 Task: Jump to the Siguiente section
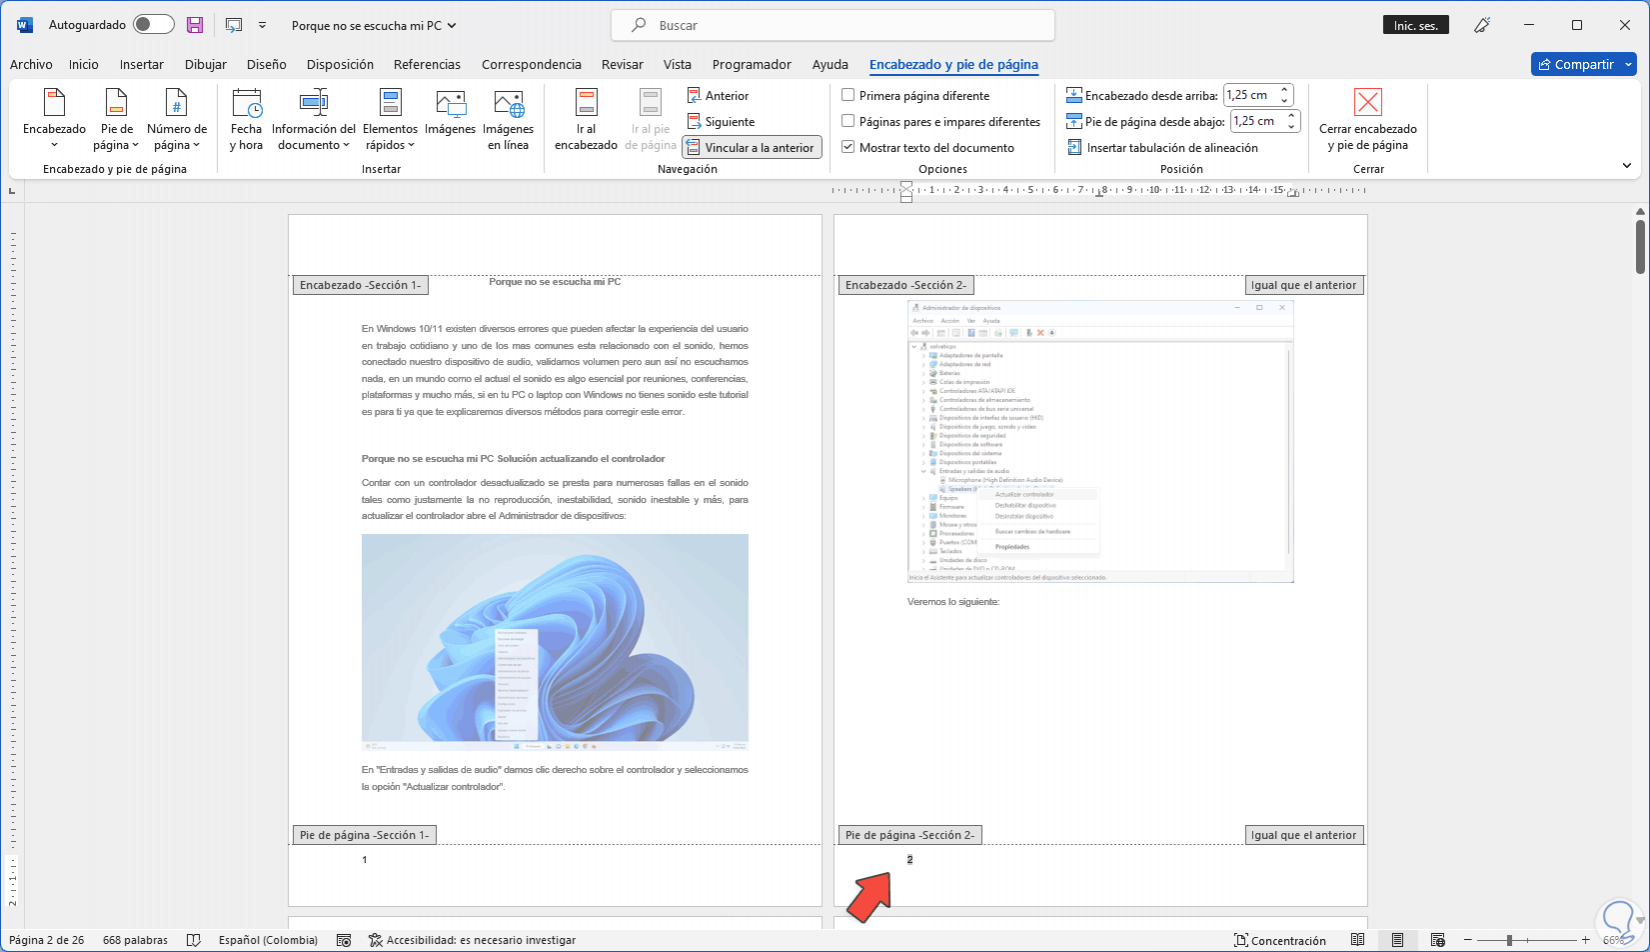coord(721,122)
